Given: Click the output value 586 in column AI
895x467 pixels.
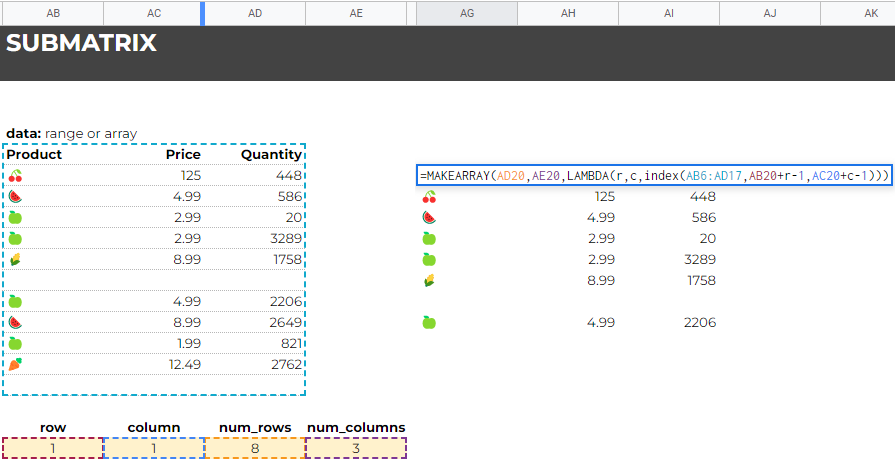Looking at the screenshot, I should coord(703,218).
